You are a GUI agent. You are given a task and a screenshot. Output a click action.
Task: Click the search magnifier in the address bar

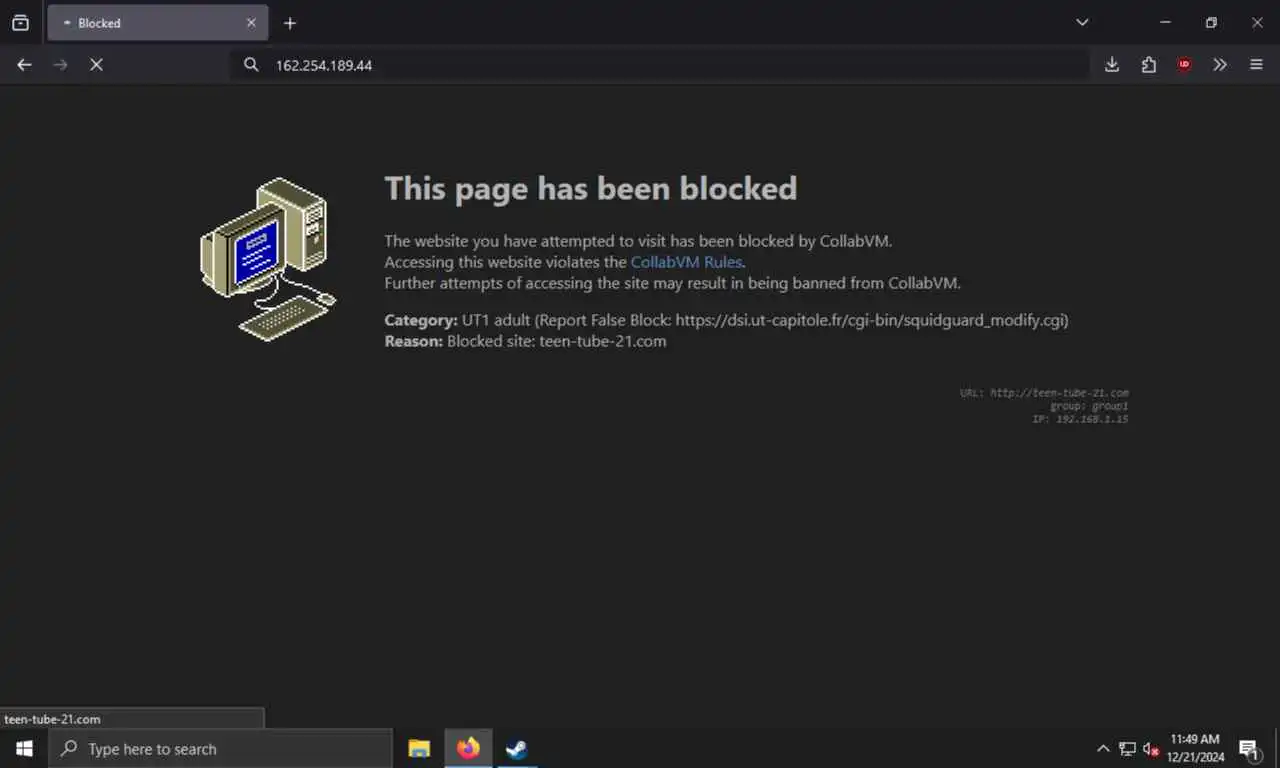(x=251, y=65)
